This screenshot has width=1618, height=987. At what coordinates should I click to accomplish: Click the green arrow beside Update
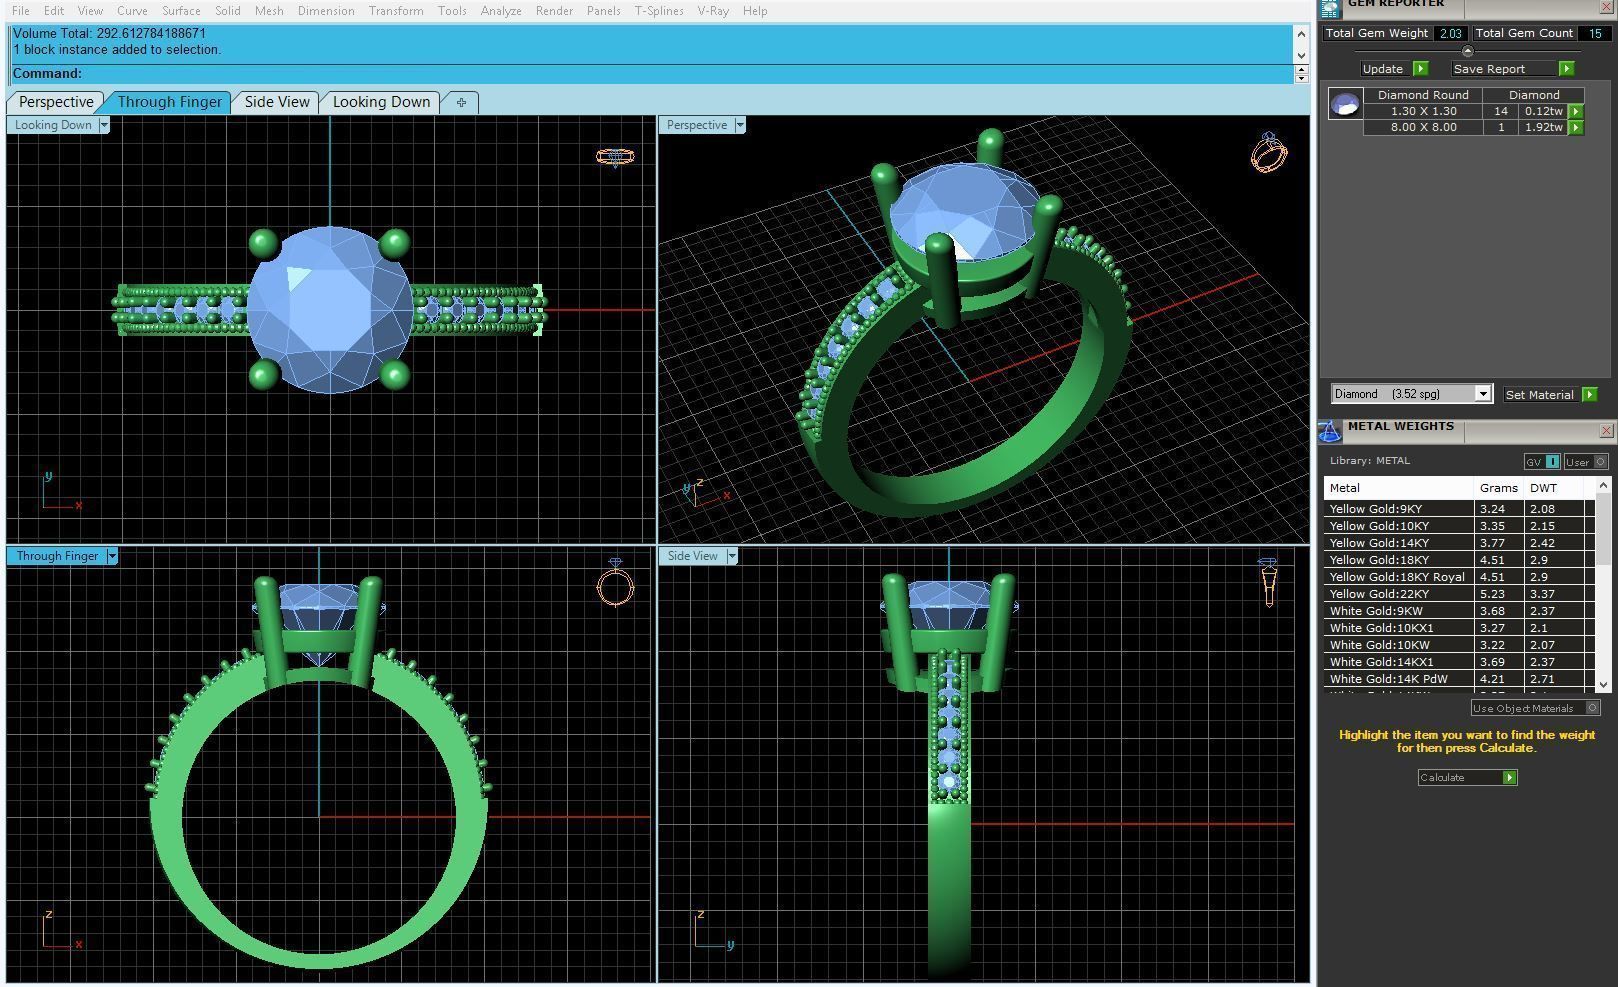click(x=1420, y=69)
